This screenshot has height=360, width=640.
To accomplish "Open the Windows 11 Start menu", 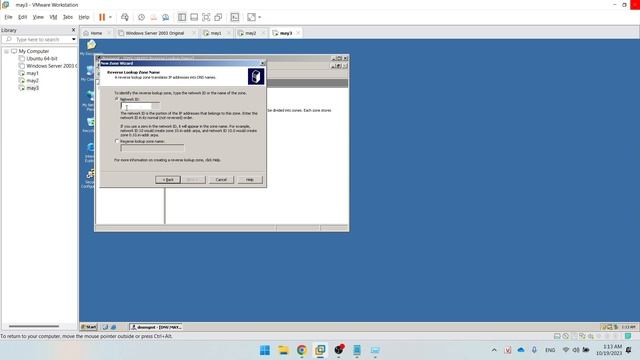I will tap(264, 350).
